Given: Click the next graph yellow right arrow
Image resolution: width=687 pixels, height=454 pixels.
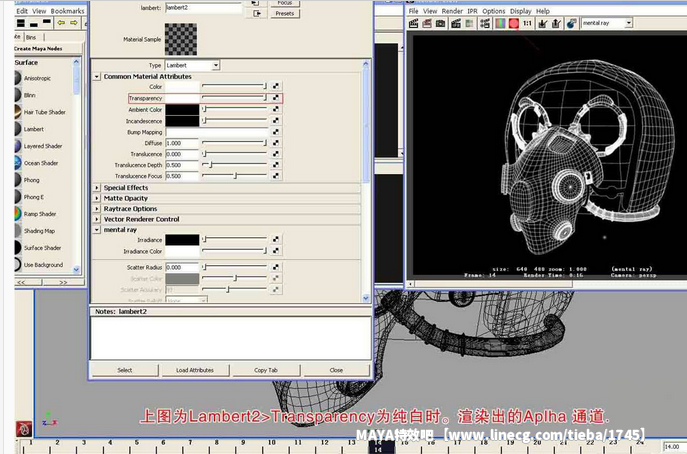Looking at the screenshot, I should [x=74, y=23].
